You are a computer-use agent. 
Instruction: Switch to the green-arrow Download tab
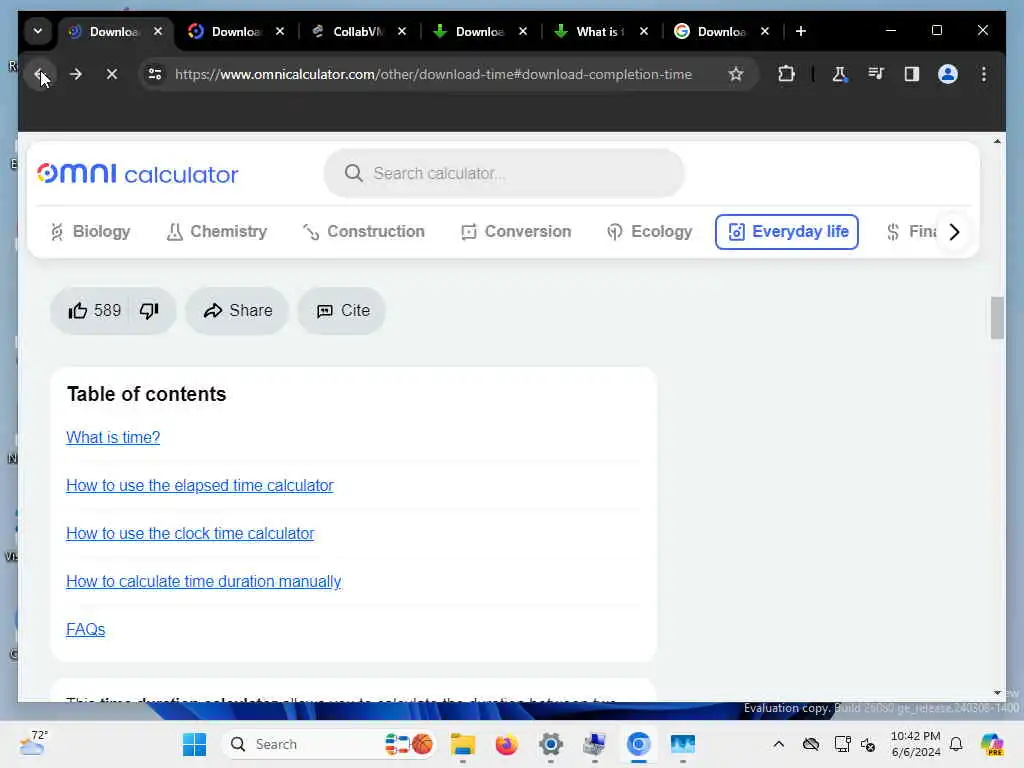tap(479, 31)
